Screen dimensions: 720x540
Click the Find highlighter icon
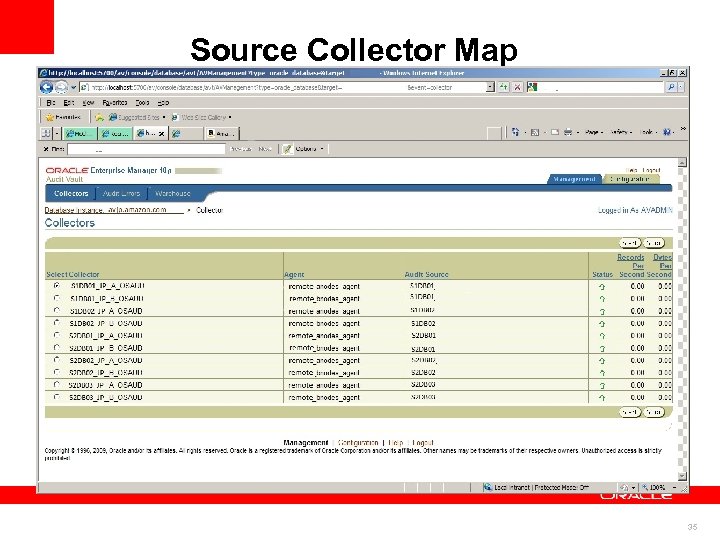click(x=287, y=149)
